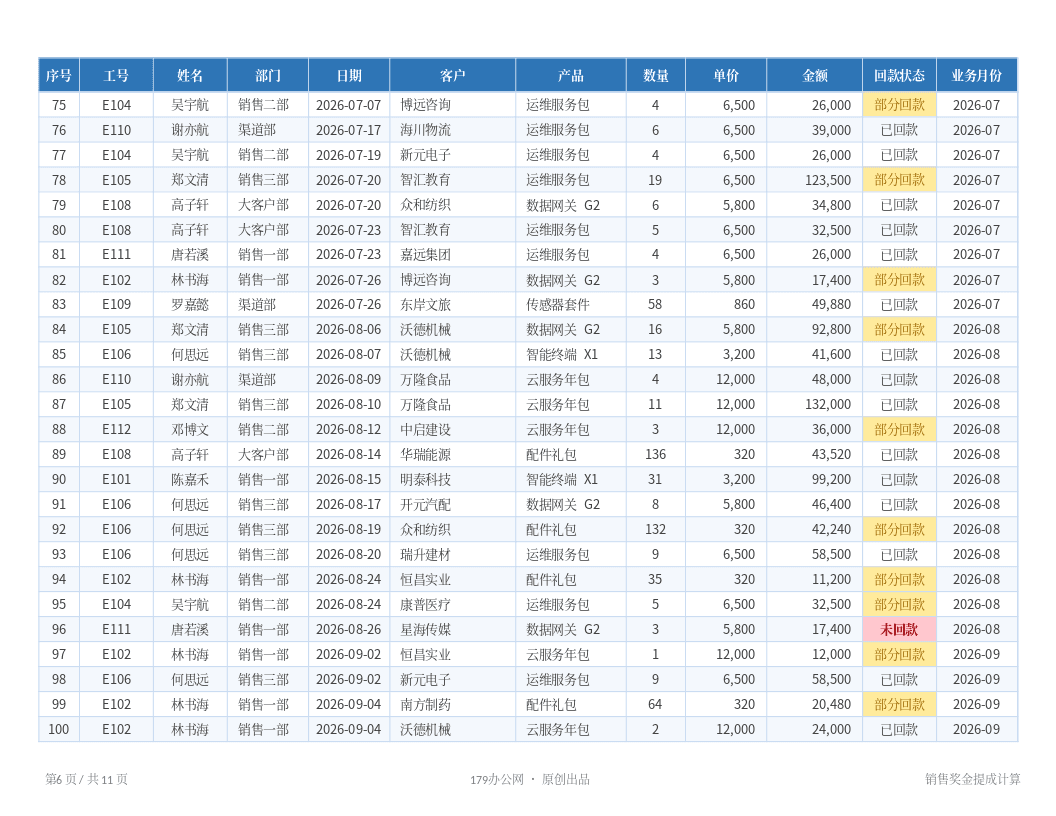This screenshot has height=816, width=1056.
Task: Click the amount 132,000
Action: click(828, 405)
